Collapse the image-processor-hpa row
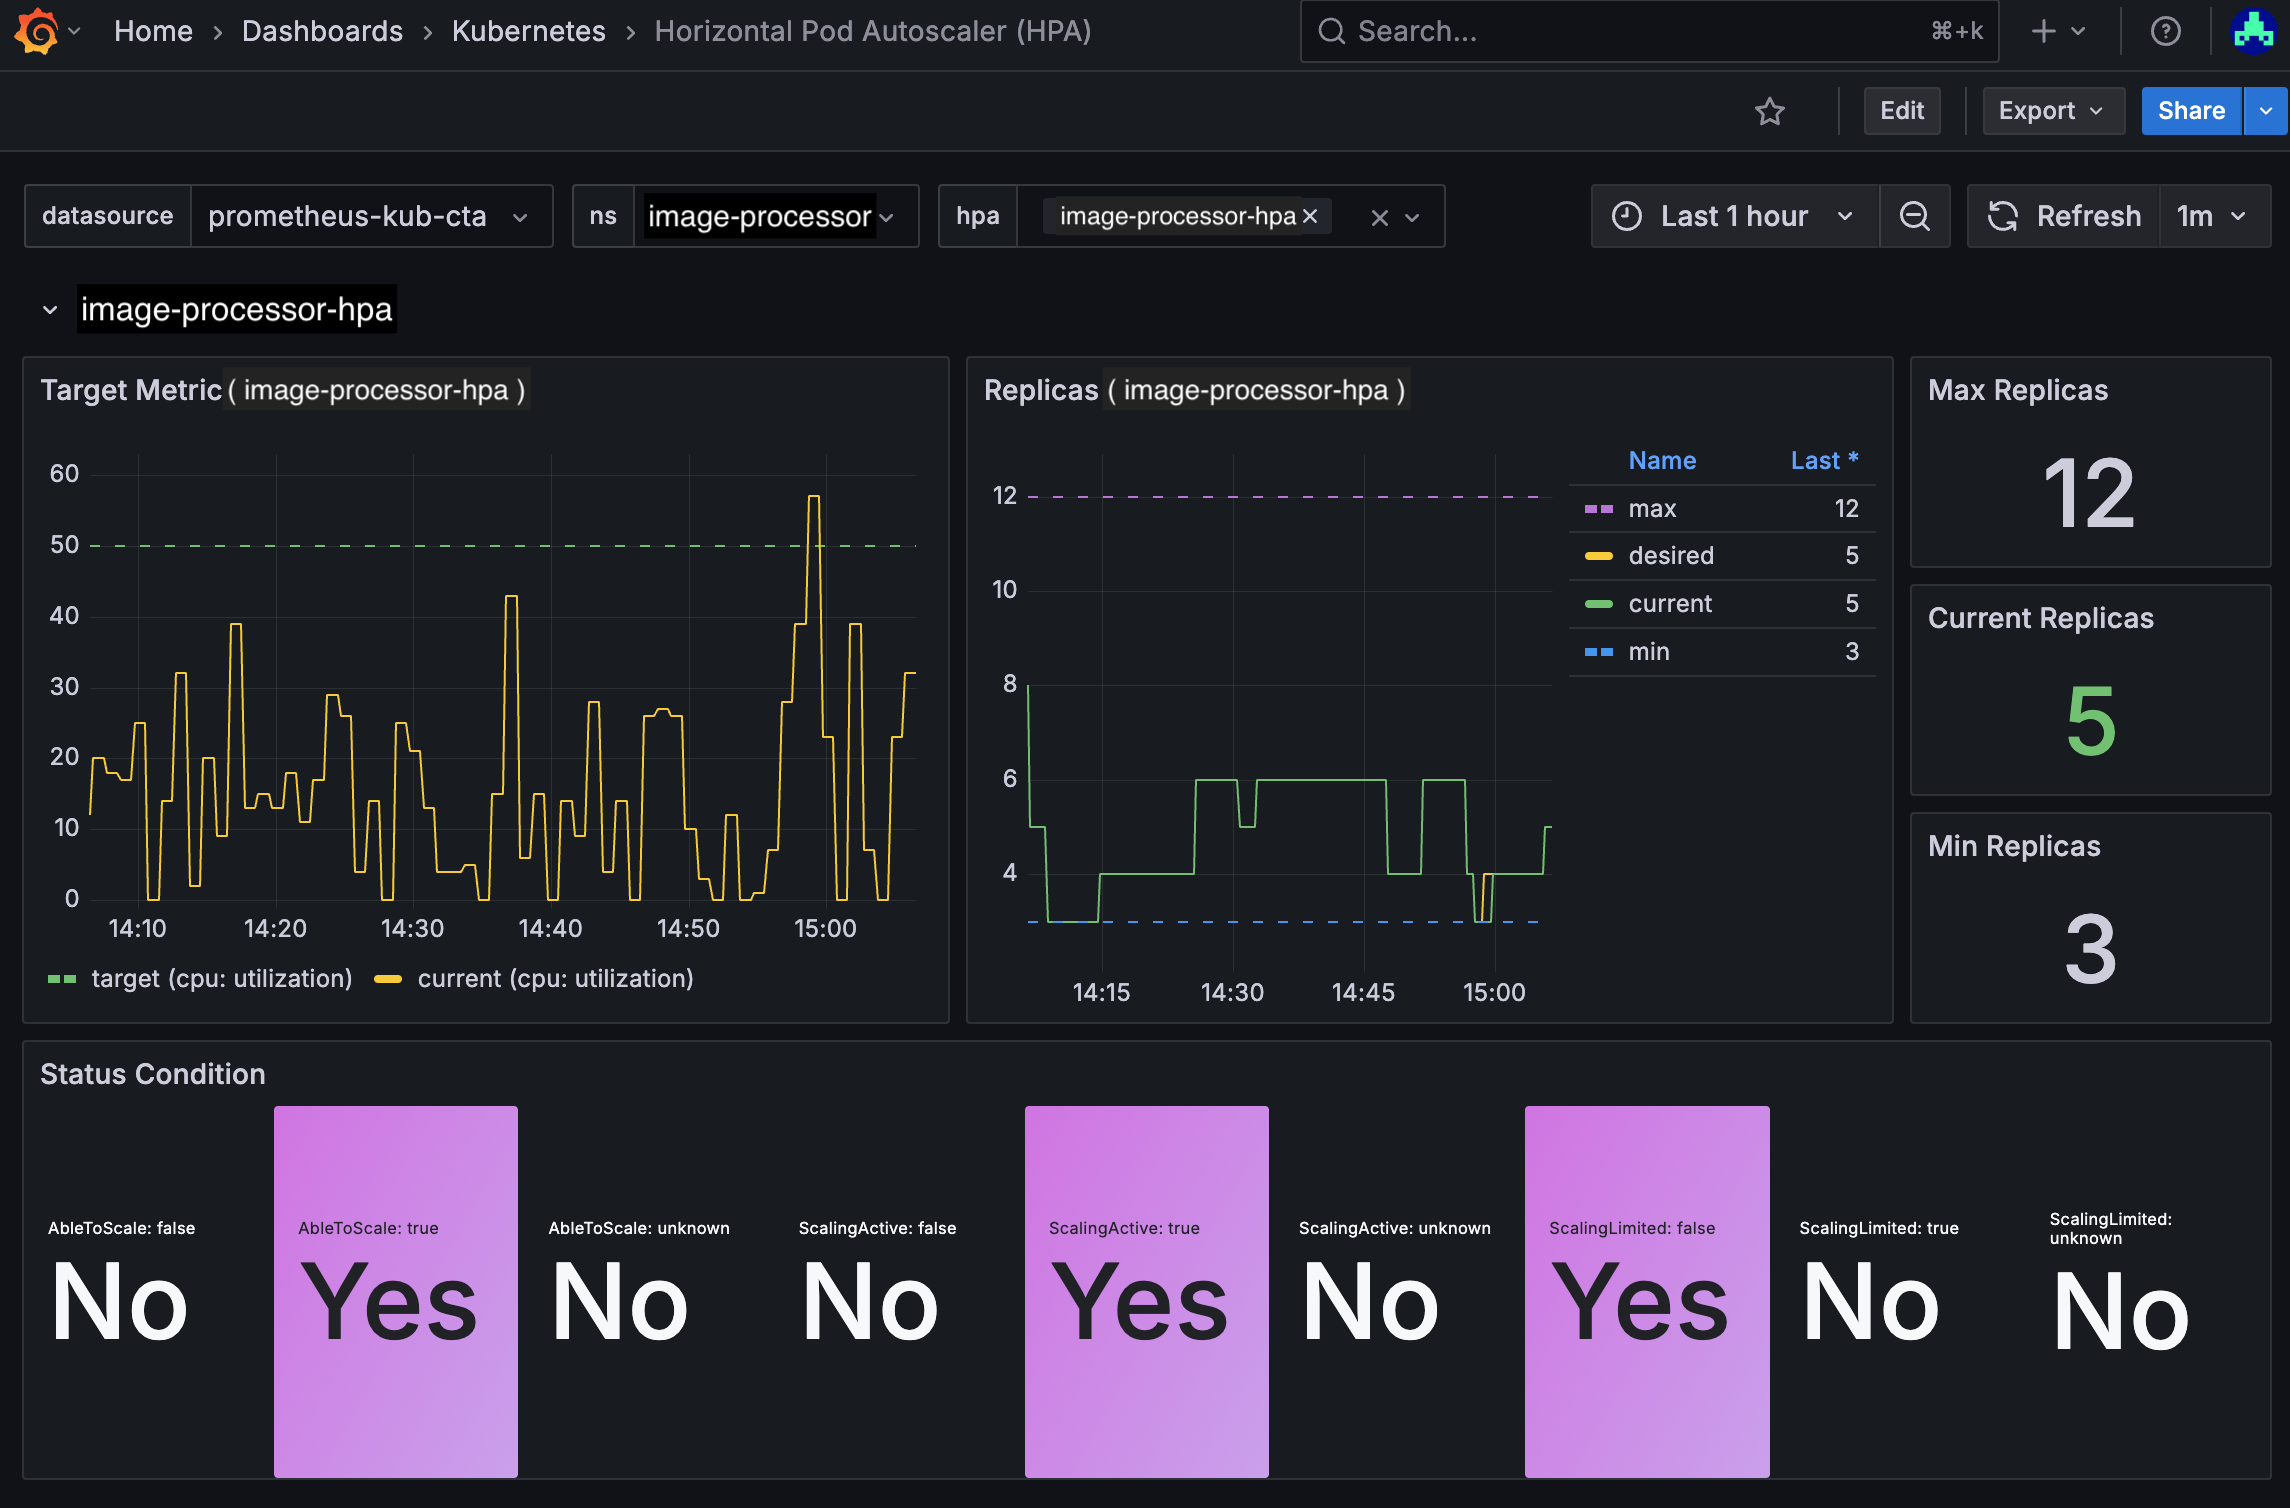The height and width of the screenshot is (1508, 2290). pos(49,309)
